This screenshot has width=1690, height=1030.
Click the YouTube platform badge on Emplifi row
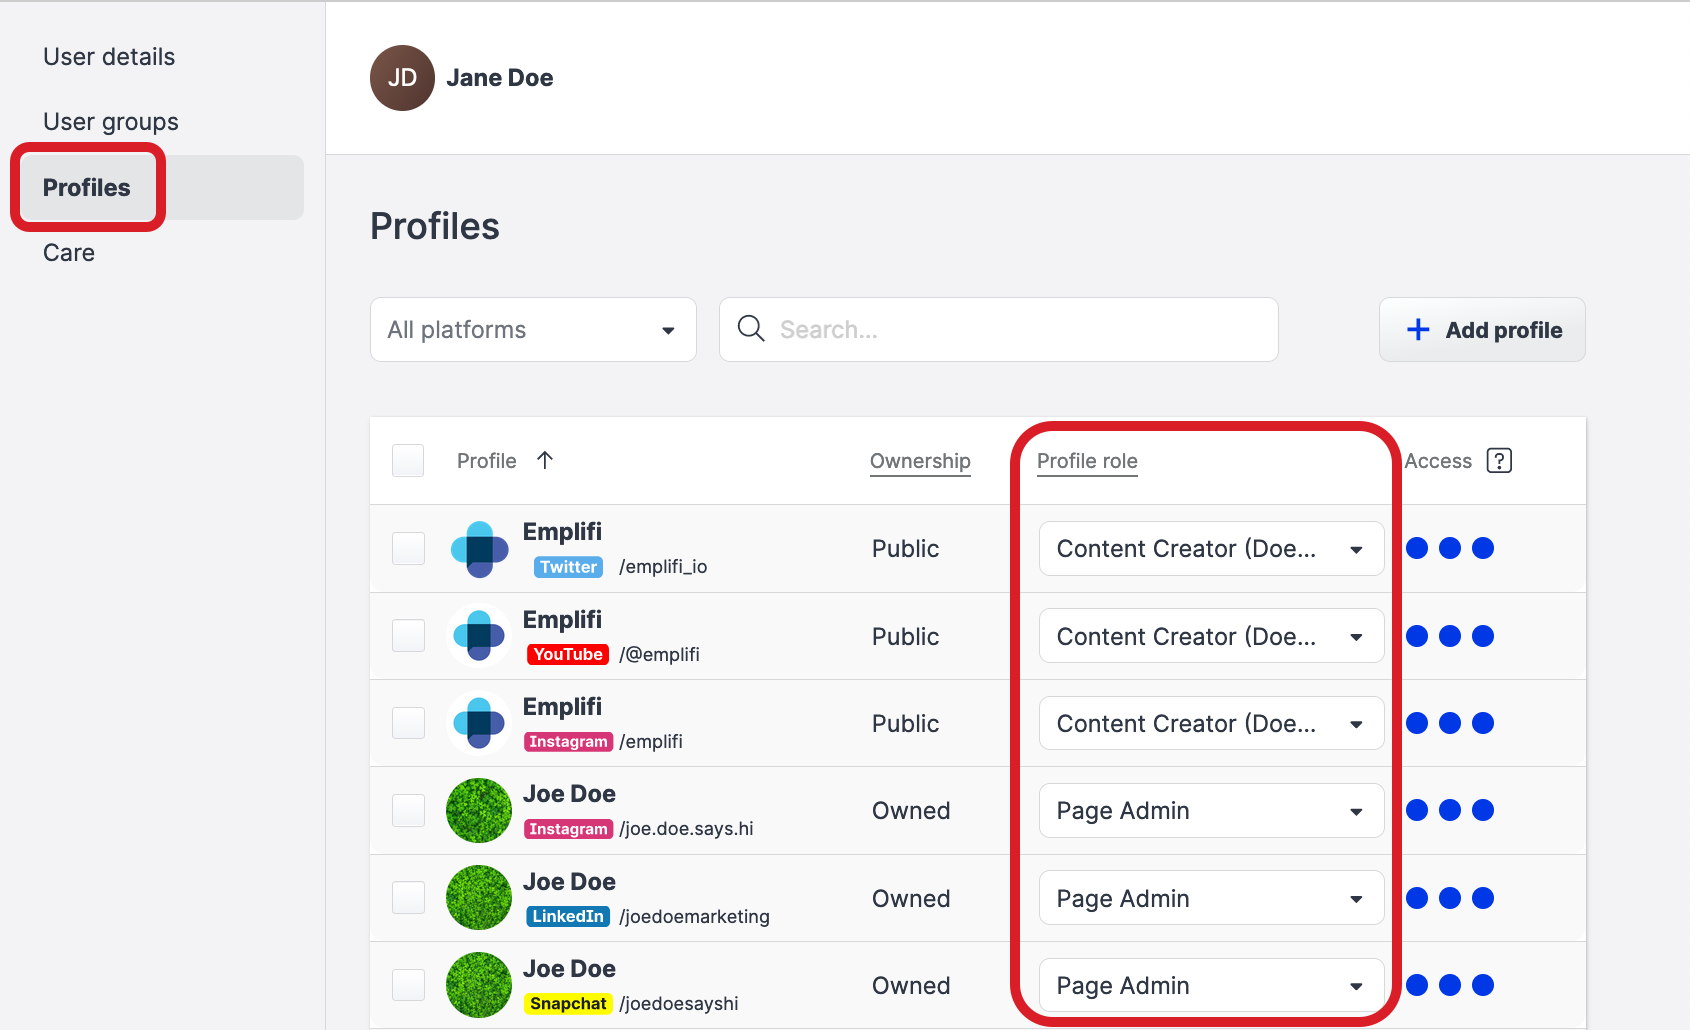point(567,654)
